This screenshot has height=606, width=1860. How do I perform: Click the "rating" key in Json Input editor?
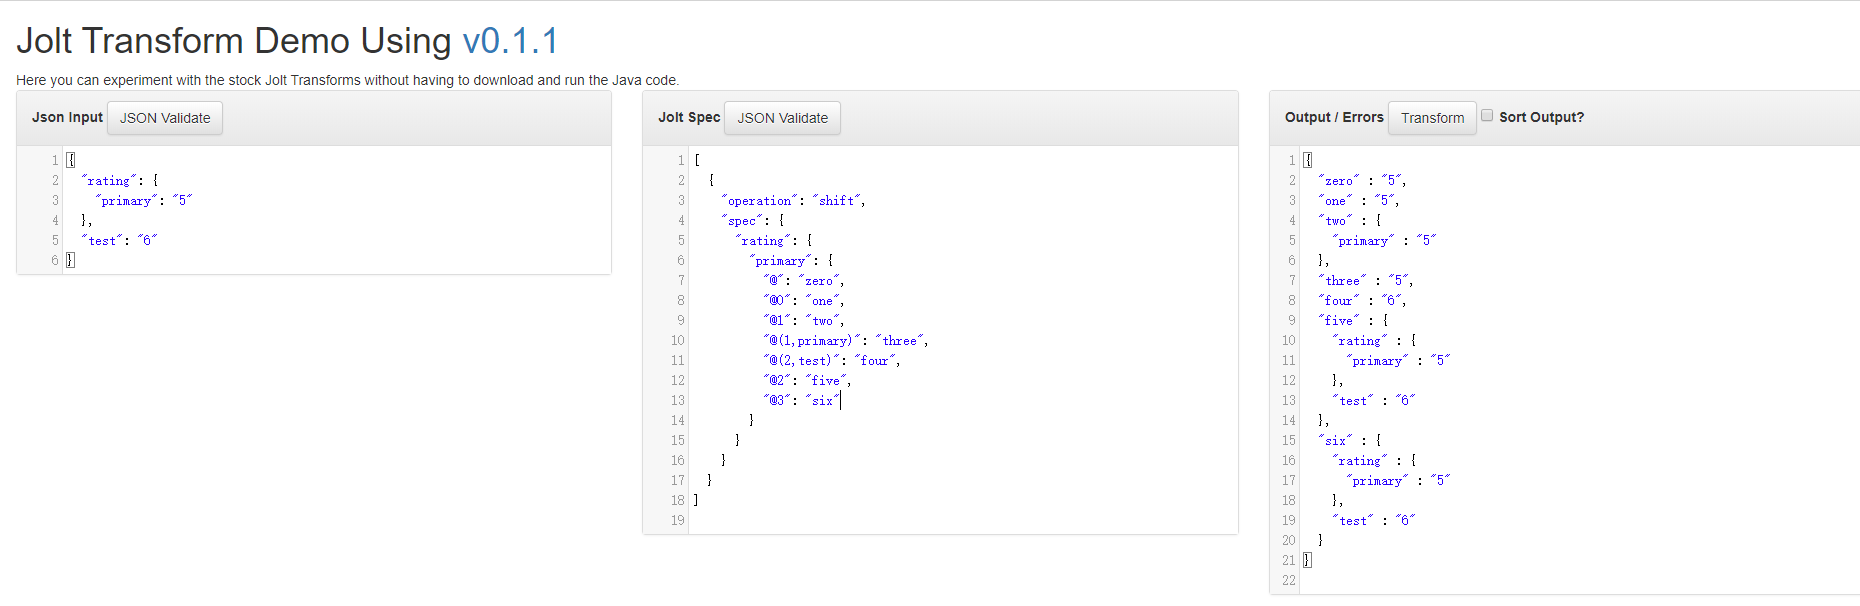[108, 180]
